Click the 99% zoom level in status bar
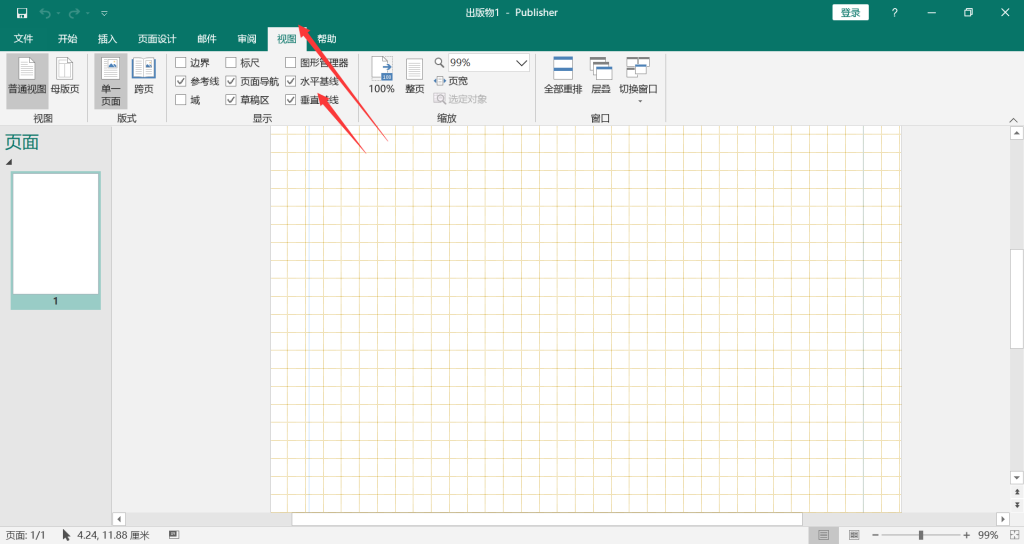 pos(988,535)
